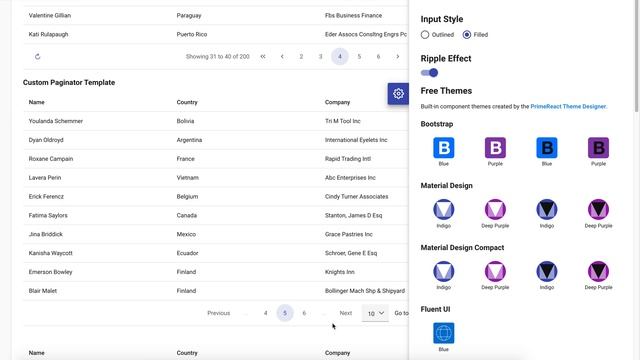Toggle the Ripple Effect switch
Screen dimensions: 640x360
(x=429, y=73)
